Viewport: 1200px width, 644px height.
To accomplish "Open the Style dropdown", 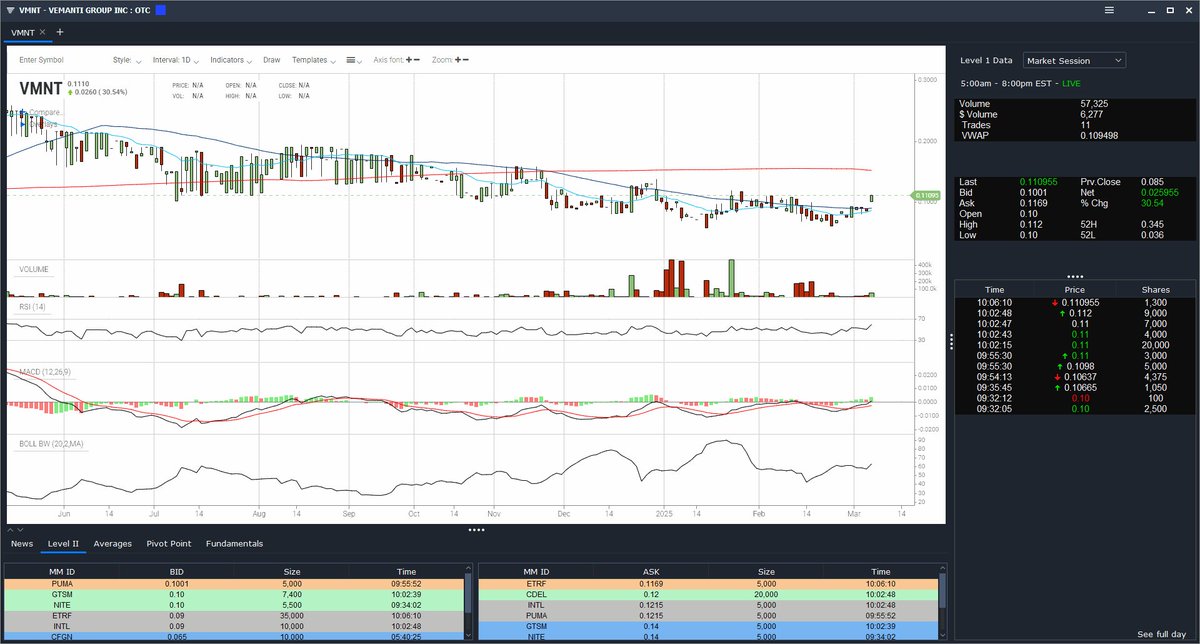I will click(x=127, y=60).
